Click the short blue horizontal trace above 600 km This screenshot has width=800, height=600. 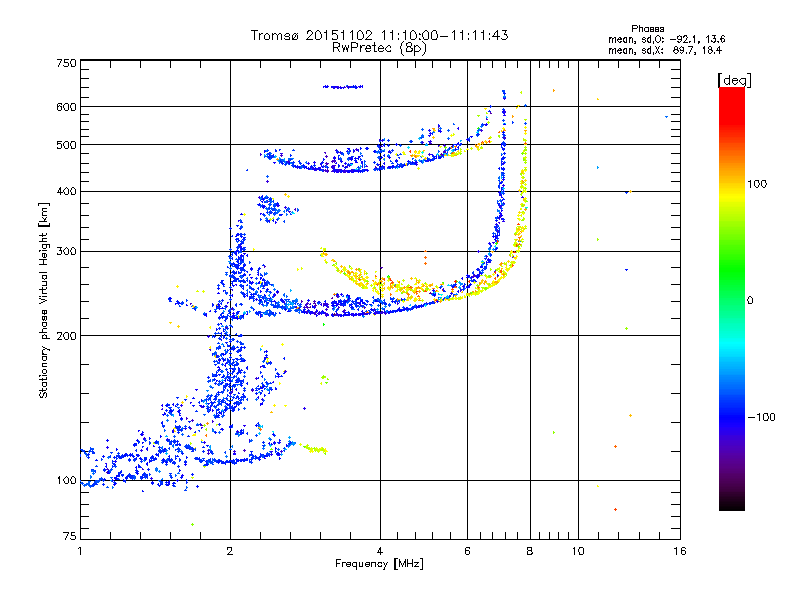pos(343,87)
